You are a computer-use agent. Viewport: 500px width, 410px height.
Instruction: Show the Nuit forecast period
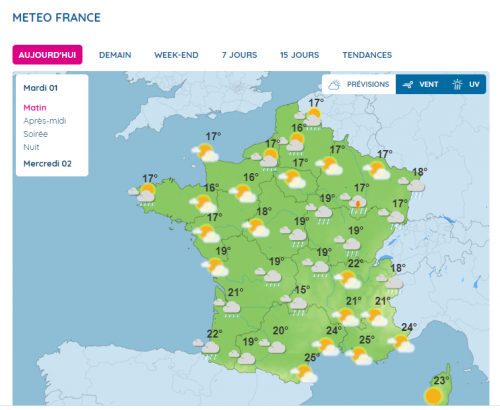(31, 147)
